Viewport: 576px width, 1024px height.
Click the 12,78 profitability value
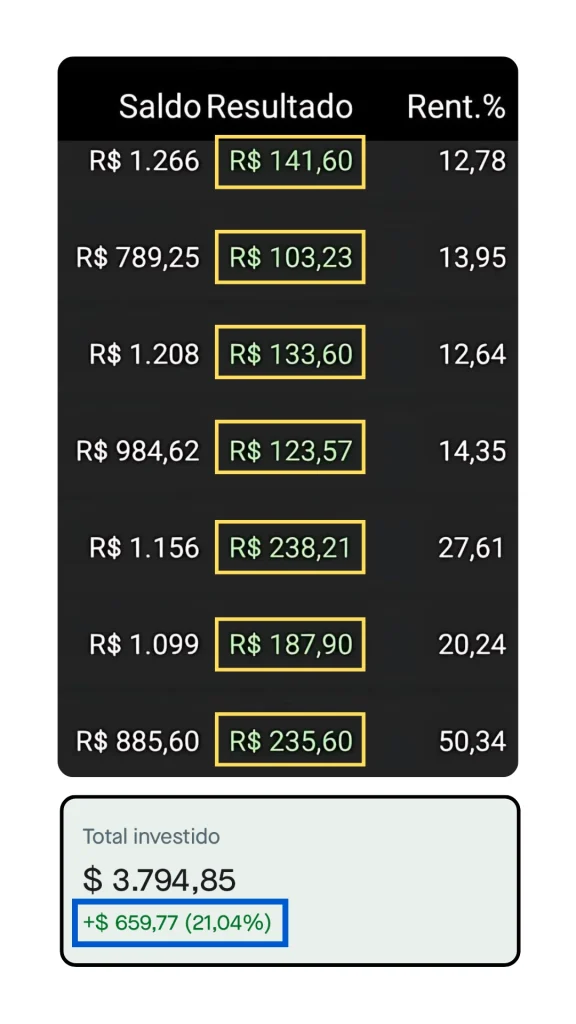(472, 161)
